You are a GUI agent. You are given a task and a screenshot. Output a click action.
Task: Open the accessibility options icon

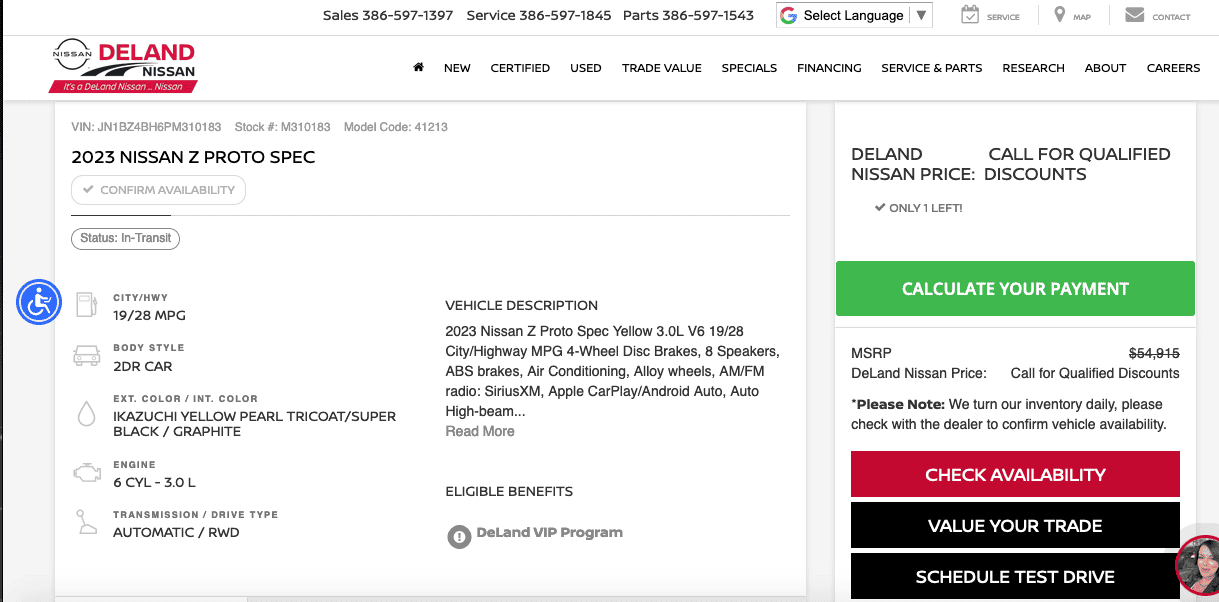click(x=39, y=301)
